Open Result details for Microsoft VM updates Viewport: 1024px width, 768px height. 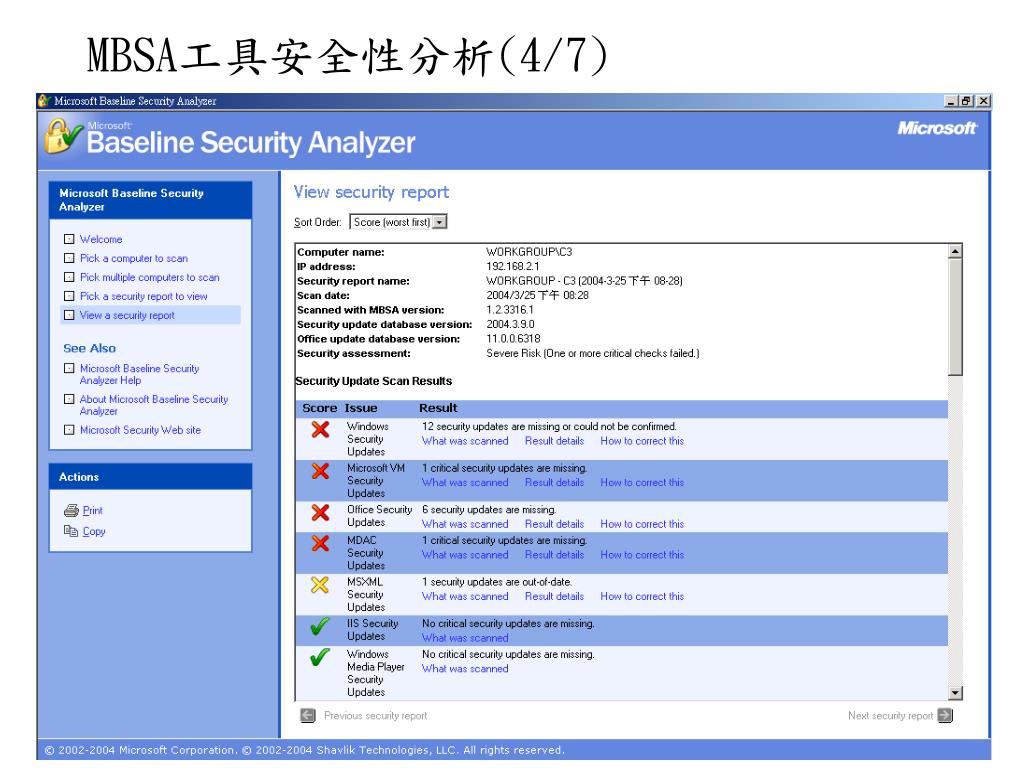(x=554, y=483)
